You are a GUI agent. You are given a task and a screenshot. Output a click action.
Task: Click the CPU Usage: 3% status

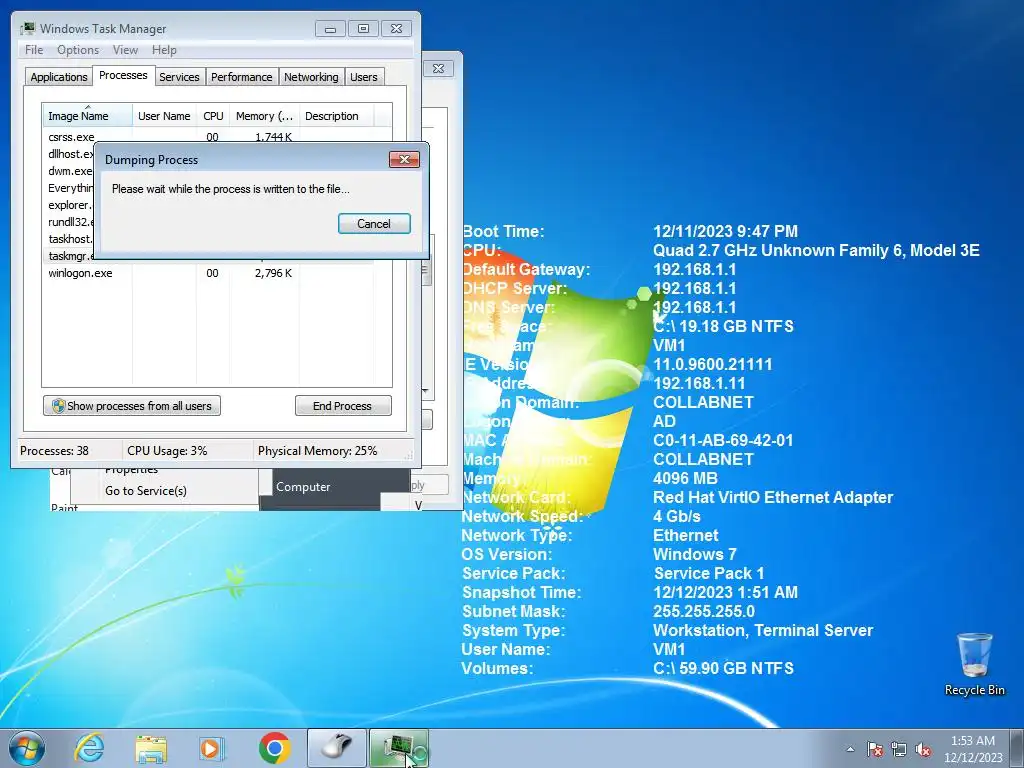pos(167,451)
